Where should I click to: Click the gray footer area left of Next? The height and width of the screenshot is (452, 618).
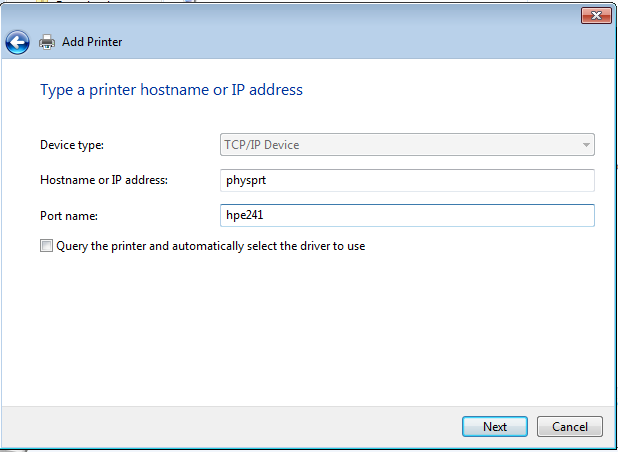pyautogui.click(x=230, y=426)
